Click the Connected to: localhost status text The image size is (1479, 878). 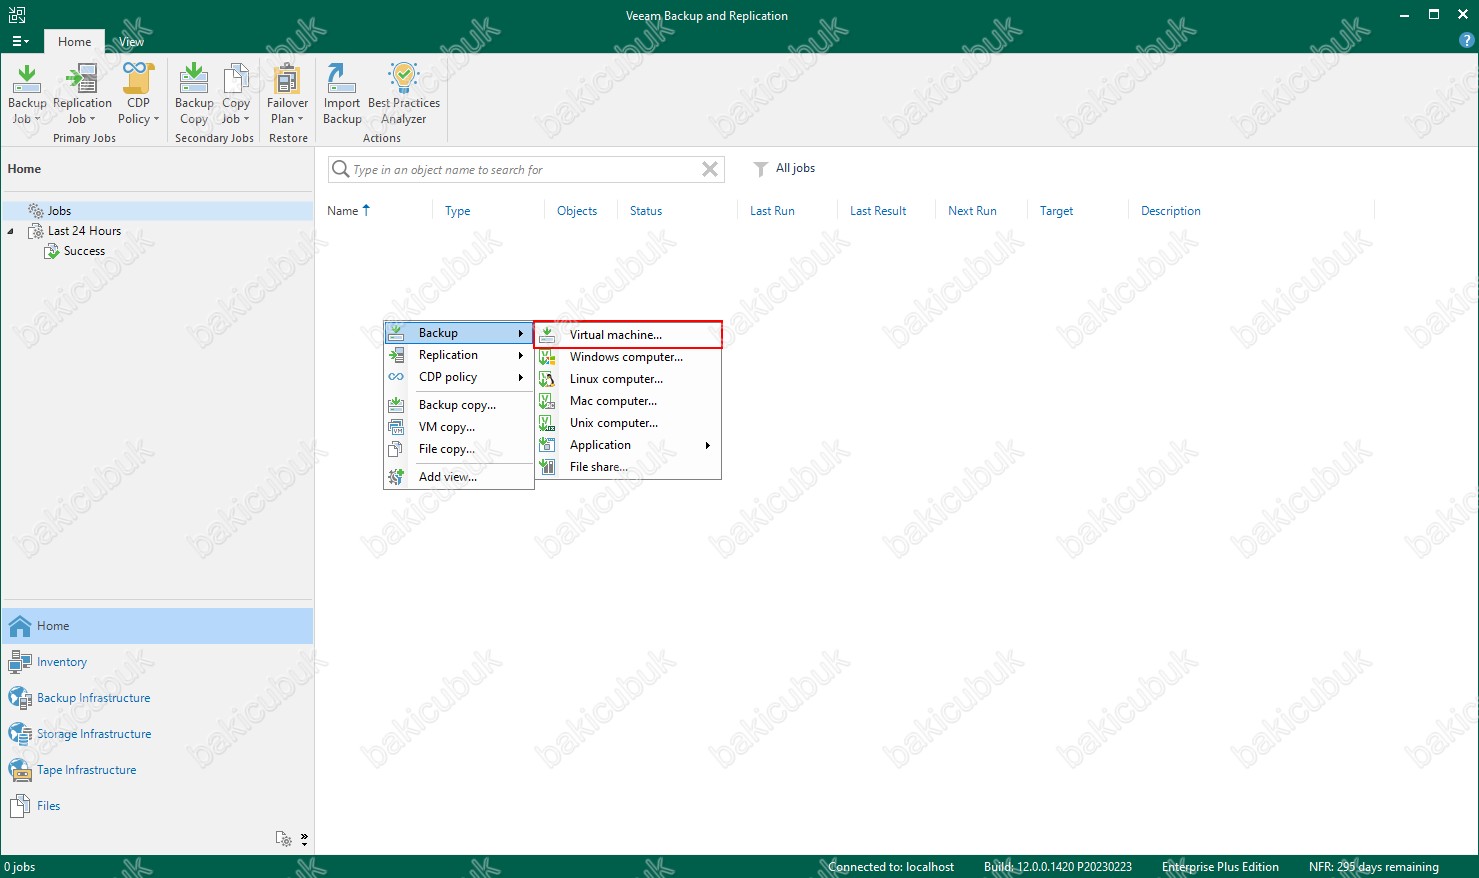tap(891, 867)
